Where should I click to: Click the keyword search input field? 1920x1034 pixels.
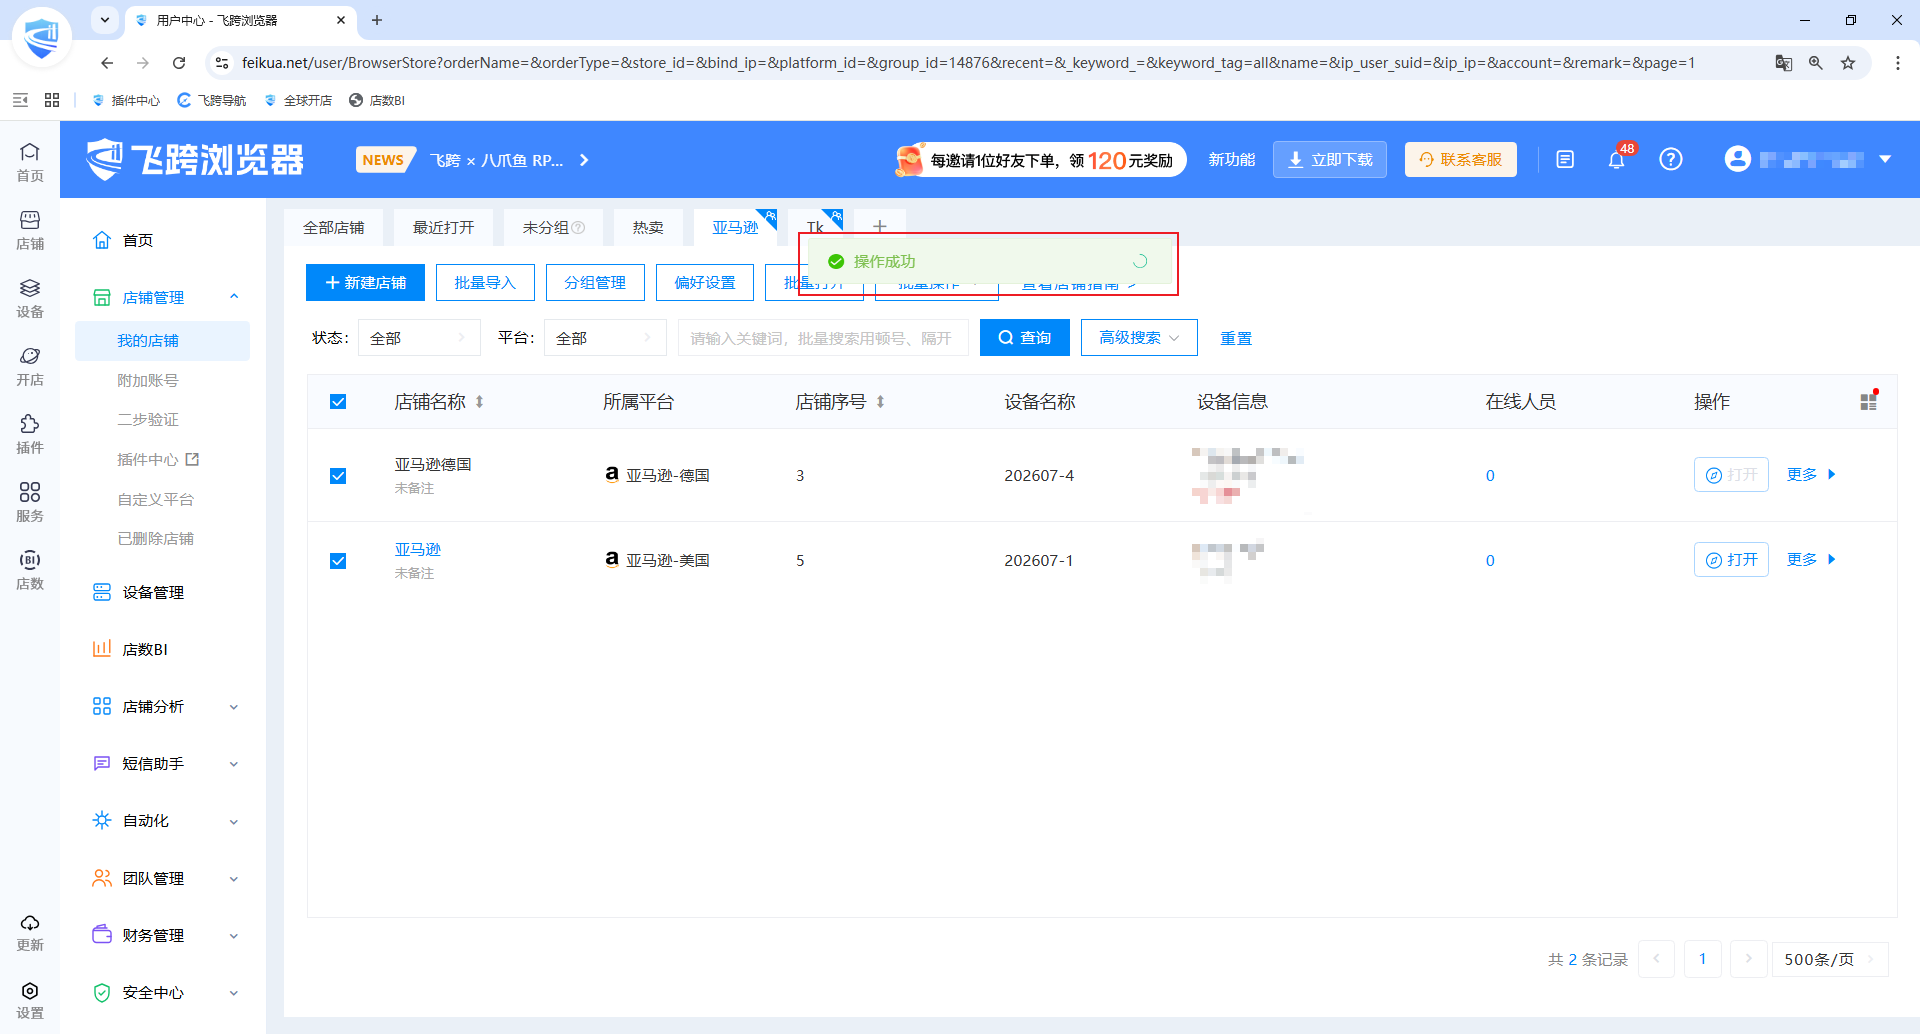(823, 338)
